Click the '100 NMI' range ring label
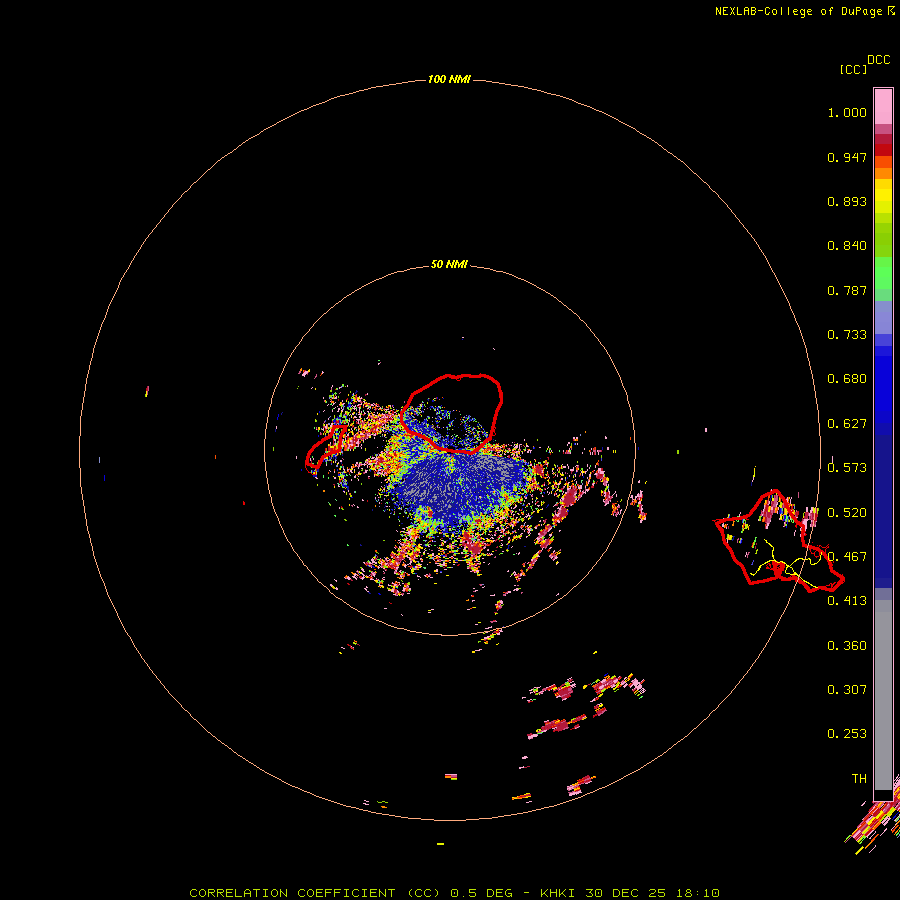Screen dimensions: 900x900 point(449,79)
